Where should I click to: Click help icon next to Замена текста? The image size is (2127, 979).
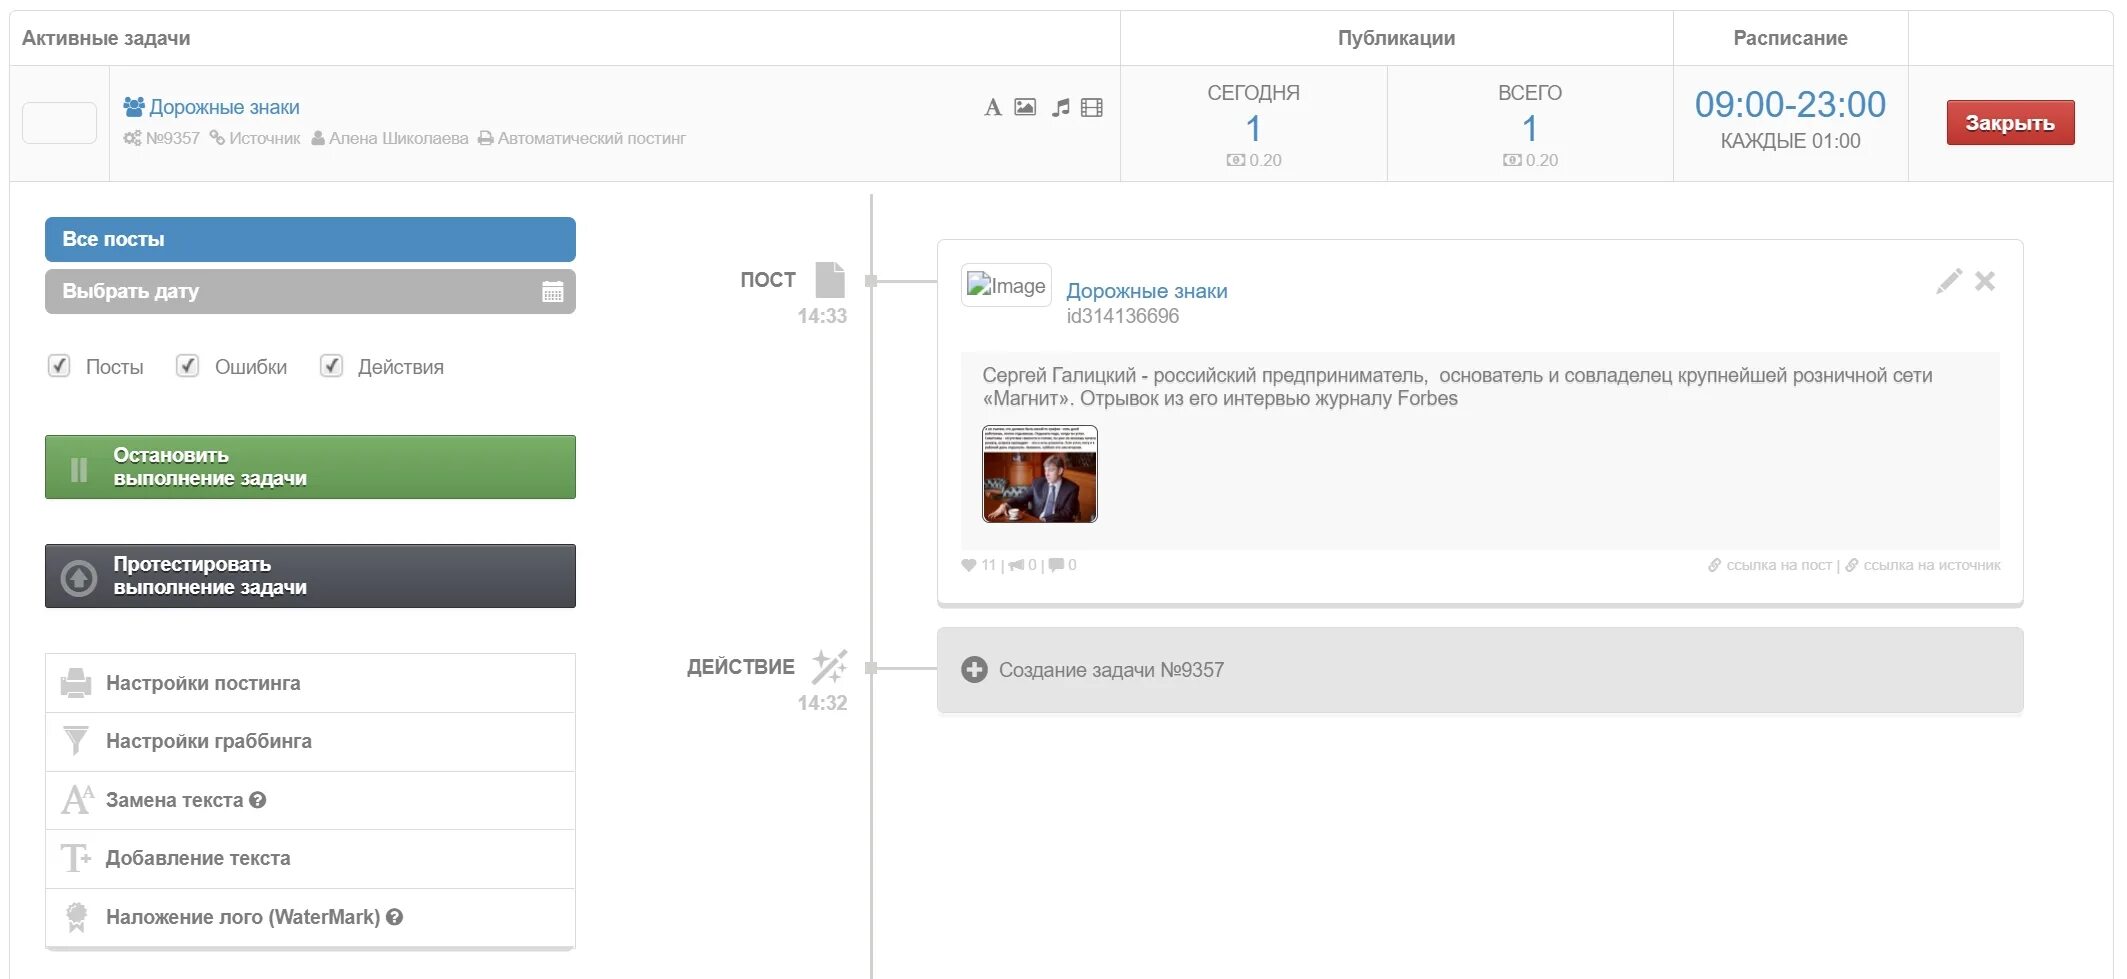[258, 800]
